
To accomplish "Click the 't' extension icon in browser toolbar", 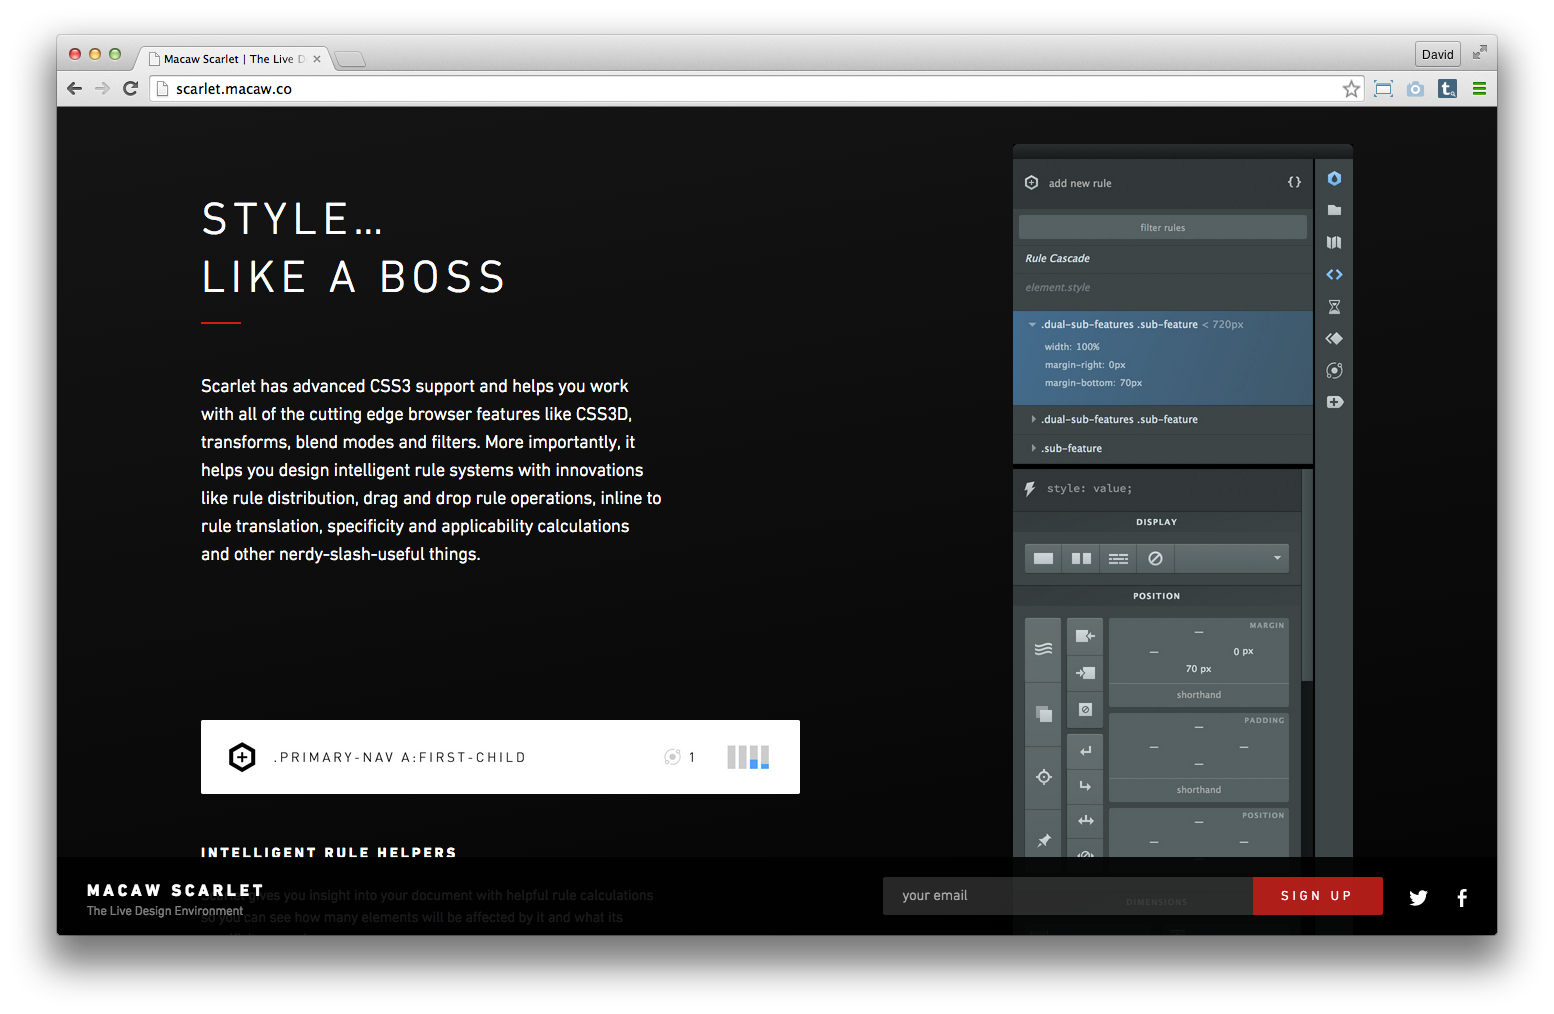I will pyautogui.click(x=1447, y=89).
